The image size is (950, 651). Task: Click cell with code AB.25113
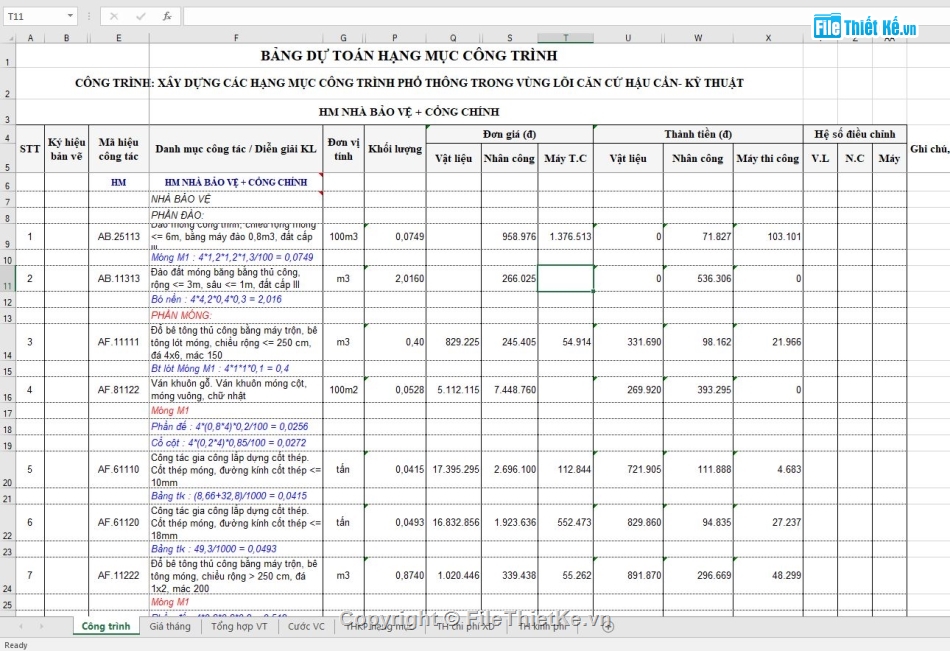pyautogui.click(x=119, y=236)
